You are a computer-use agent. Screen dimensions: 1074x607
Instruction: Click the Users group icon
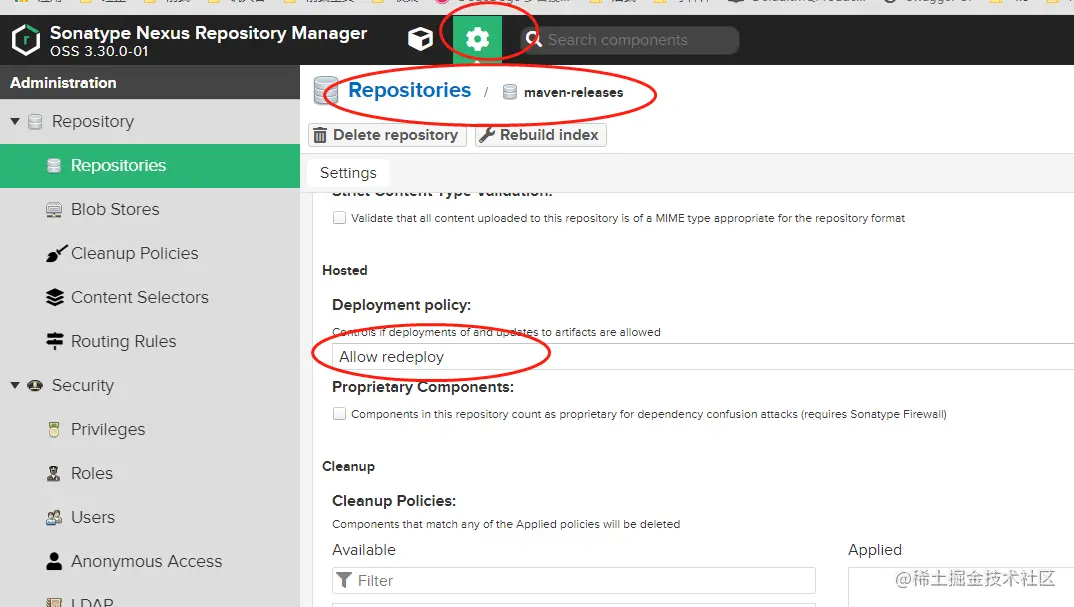54,517
